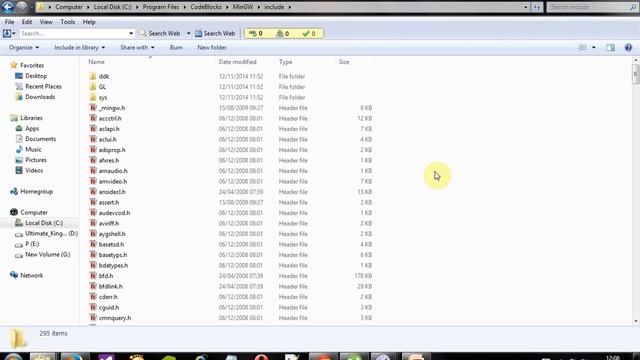The image size is (640, 360).
Task: Click the aclapi.h file icon
Action: [x=93, y=129]
